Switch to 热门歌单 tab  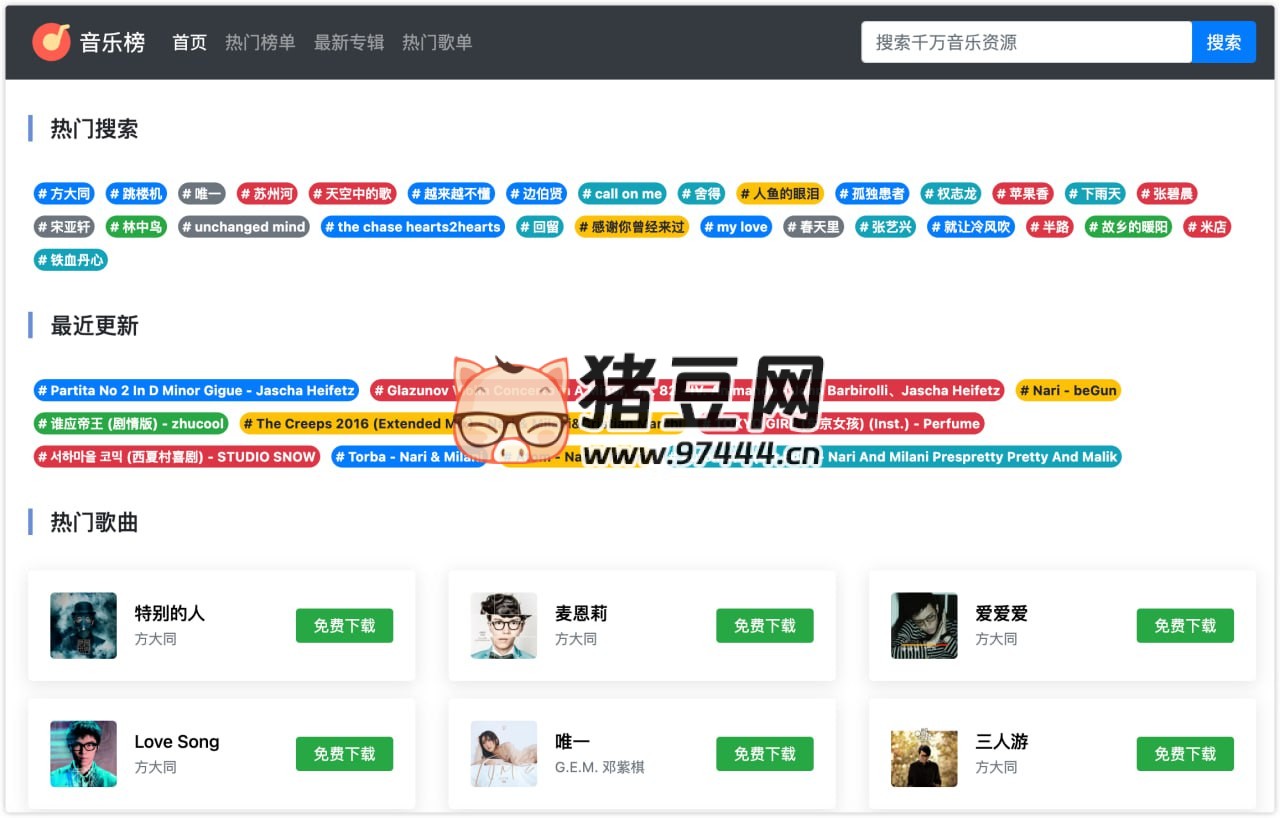437,42
